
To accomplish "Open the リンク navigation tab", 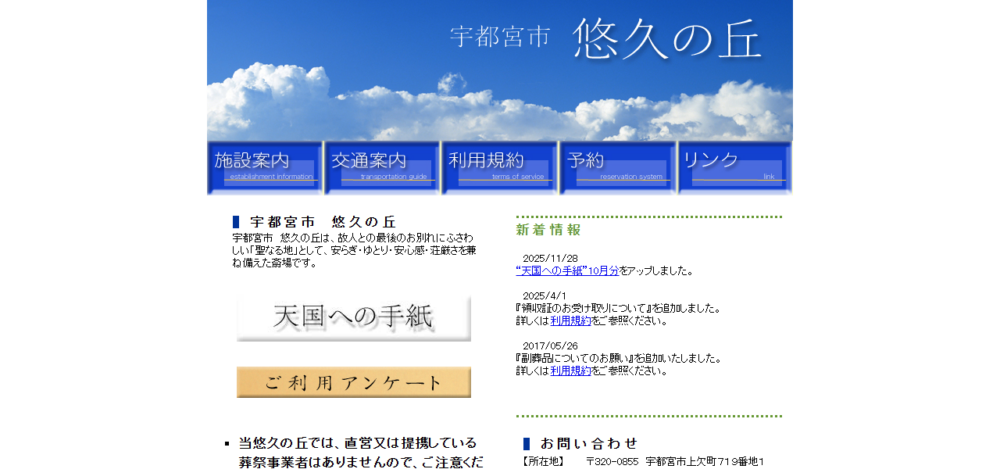I will tap(735, 168).
